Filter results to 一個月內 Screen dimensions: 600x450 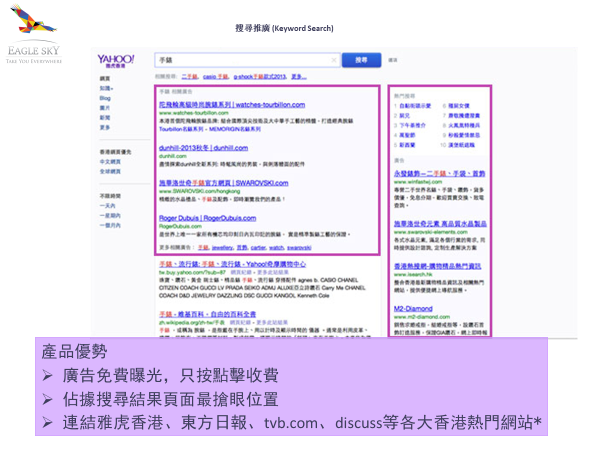coord(110,225)
